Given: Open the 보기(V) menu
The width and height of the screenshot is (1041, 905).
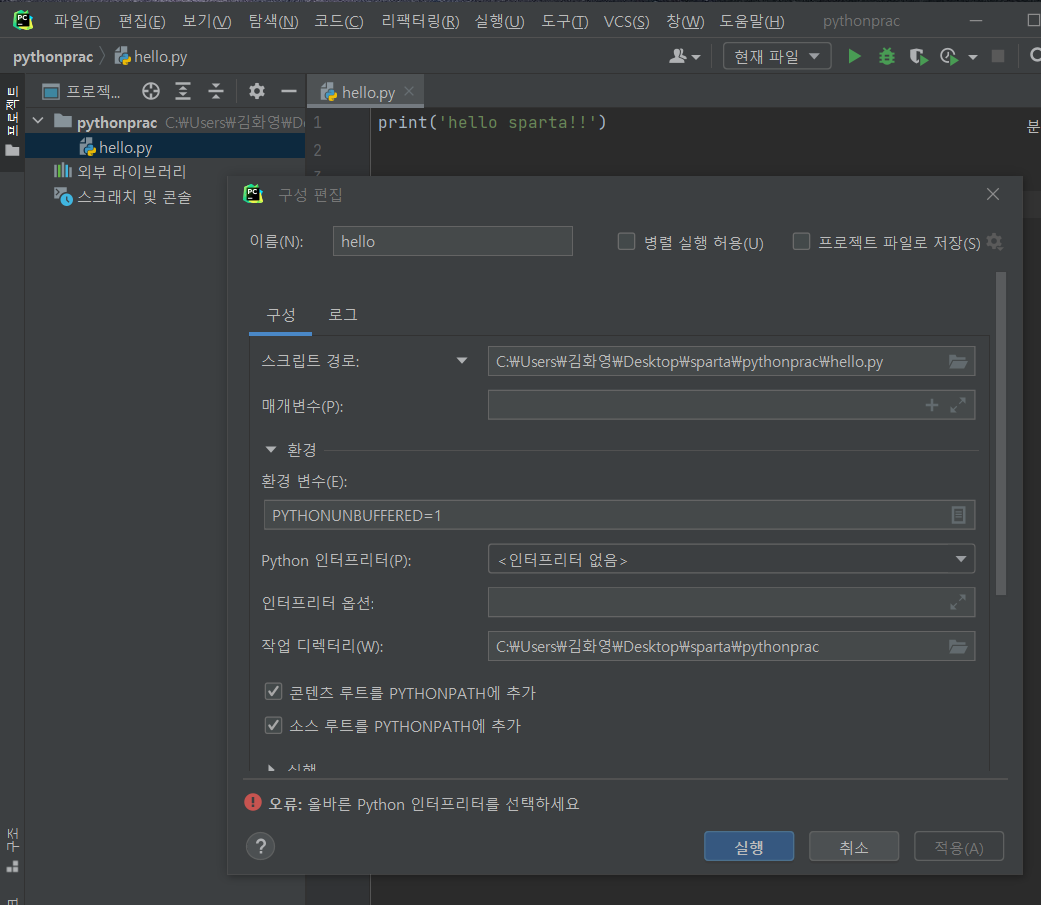Looking at the screenshot, I should pos(206,21).
